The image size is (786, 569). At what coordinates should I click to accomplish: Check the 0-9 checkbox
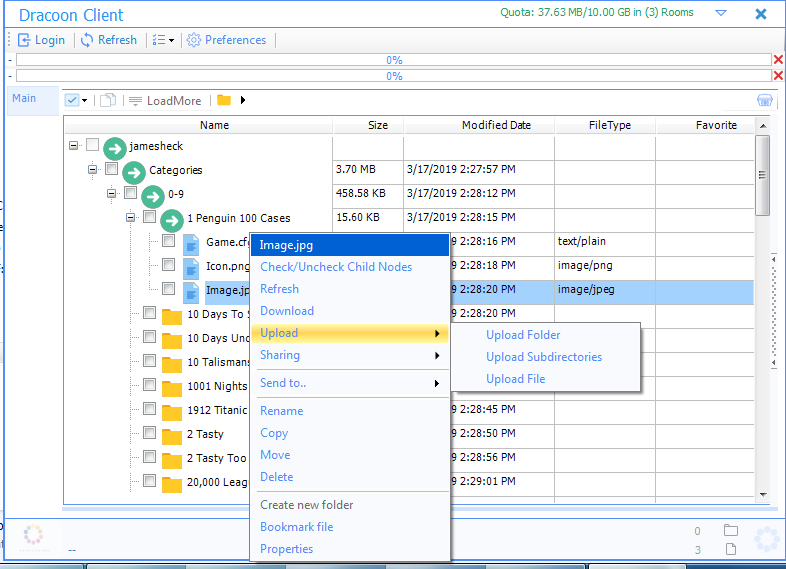click(x=130, y=193)
